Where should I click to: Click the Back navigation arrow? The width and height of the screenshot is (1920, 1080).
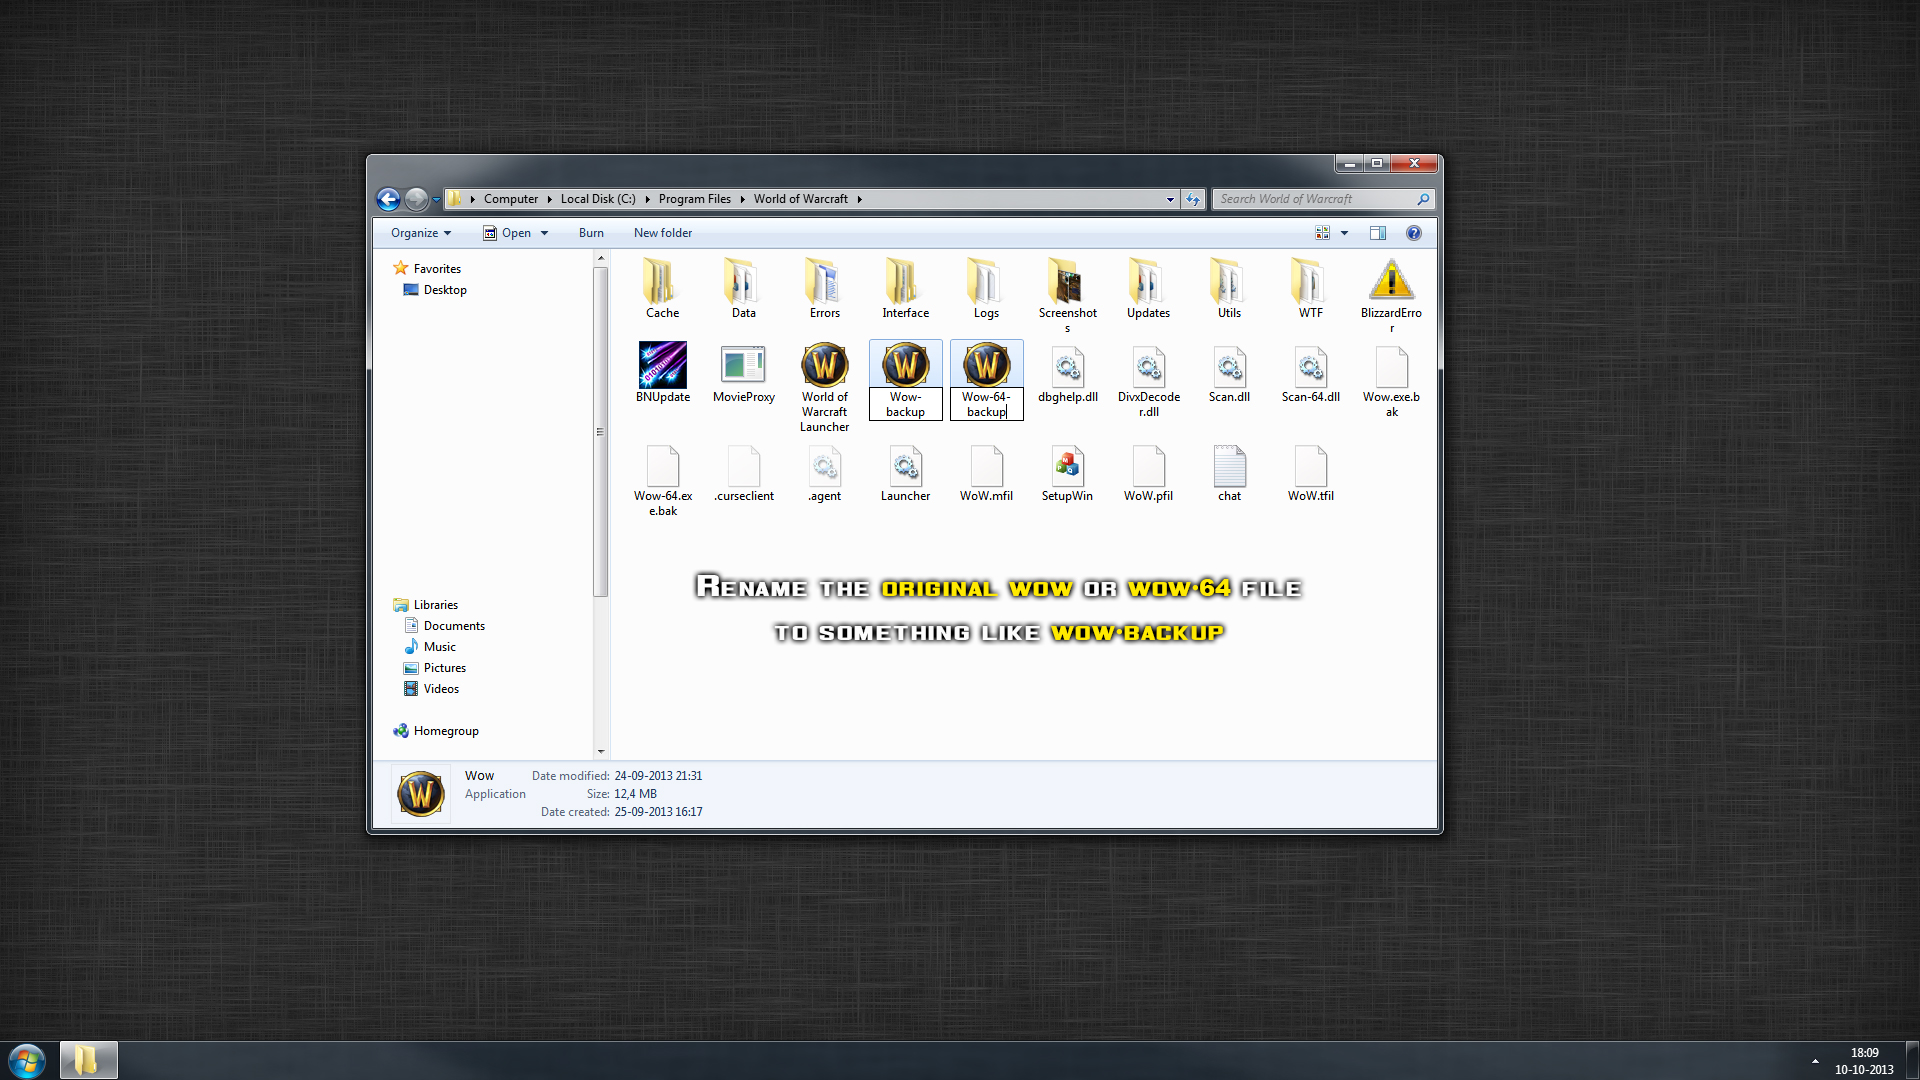coord(388,199)
